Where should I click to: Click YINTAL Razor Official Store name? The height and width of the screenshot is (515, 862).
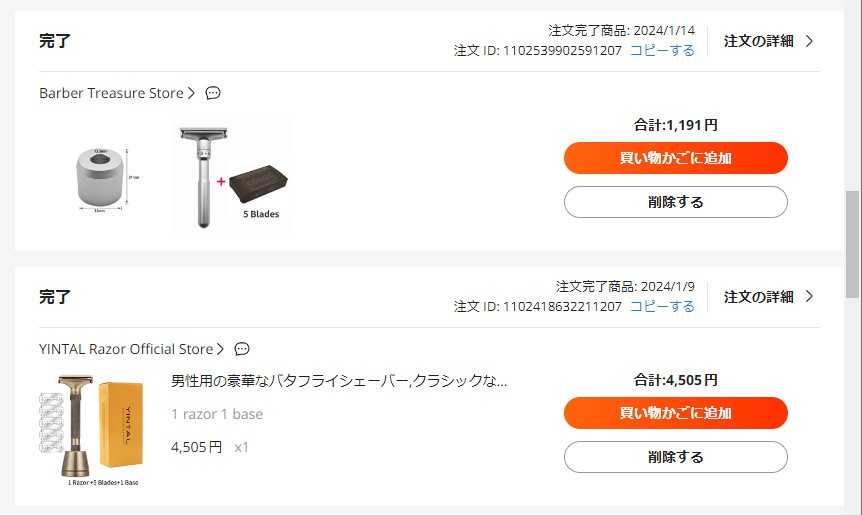pos(126,349)
